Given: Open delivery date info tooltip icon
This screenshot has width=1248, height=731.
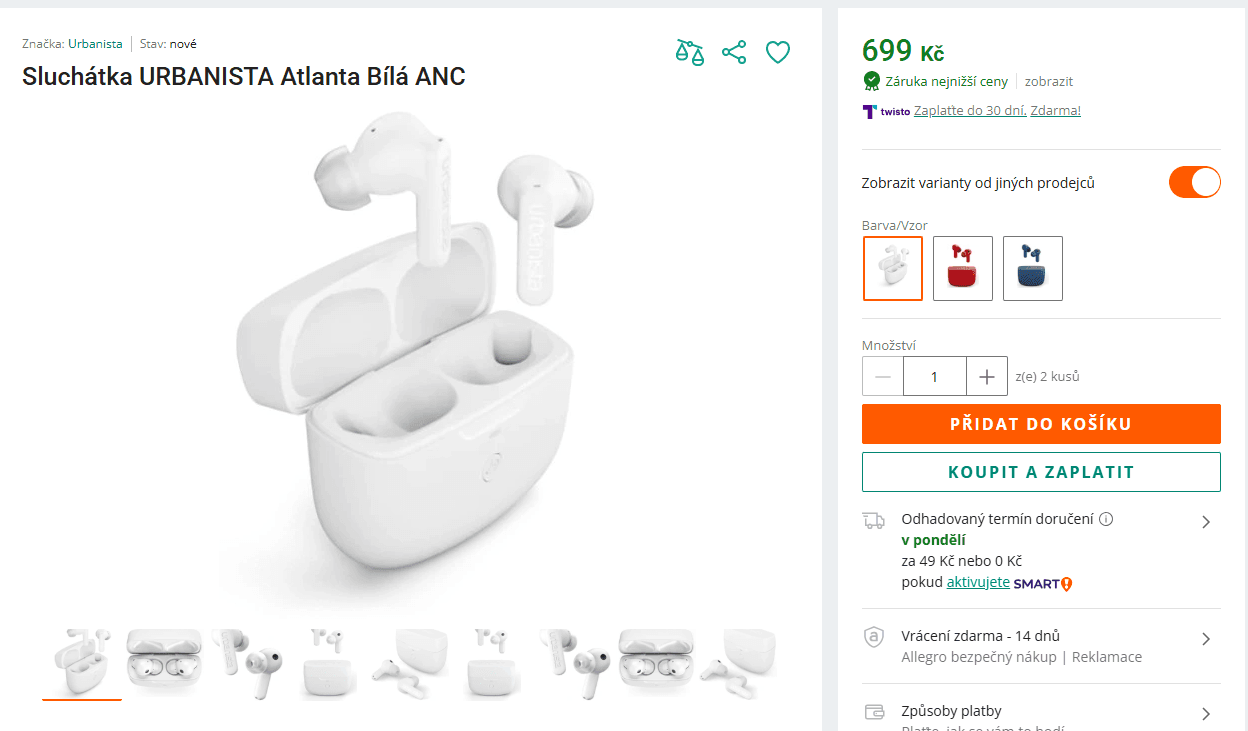Looking at the screenshot, I should [x=1105, y=518].
